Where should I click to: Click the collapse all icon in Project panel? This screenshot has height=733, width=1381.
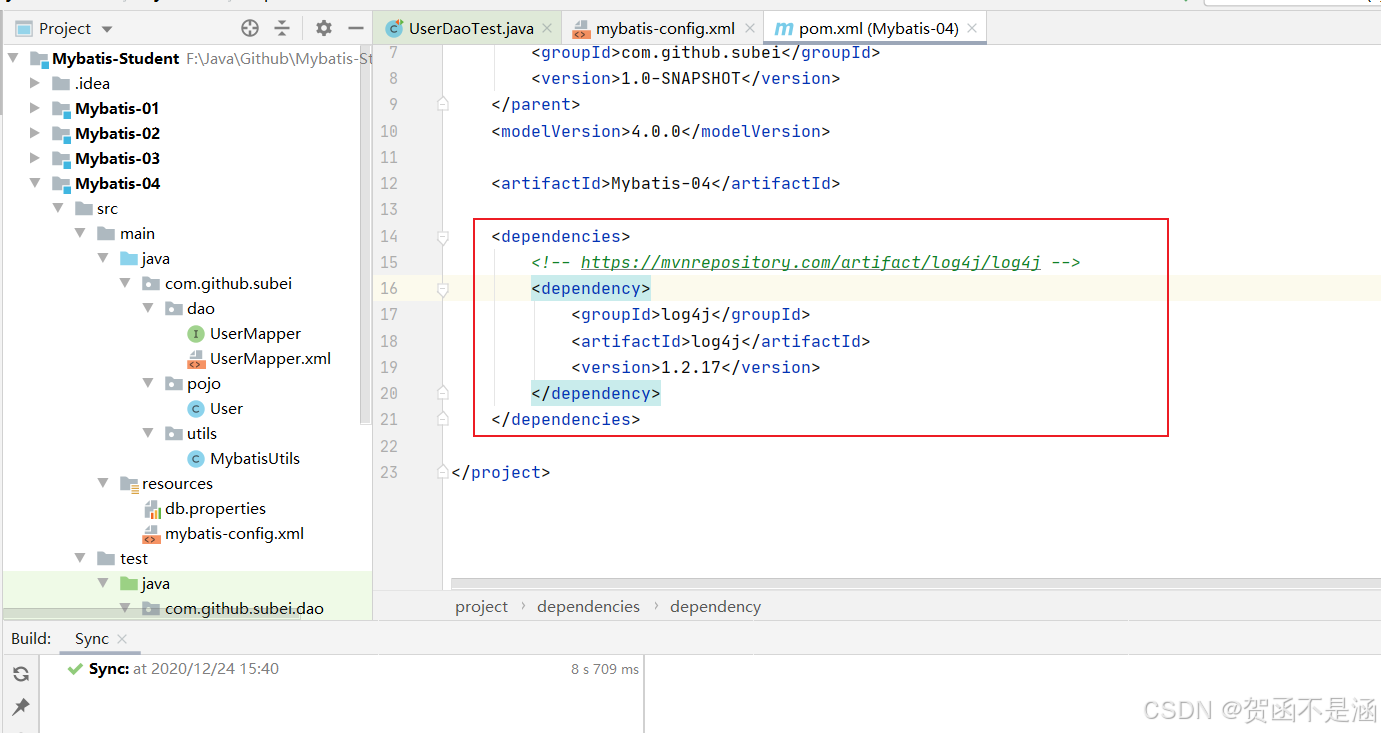click(282, 28)
